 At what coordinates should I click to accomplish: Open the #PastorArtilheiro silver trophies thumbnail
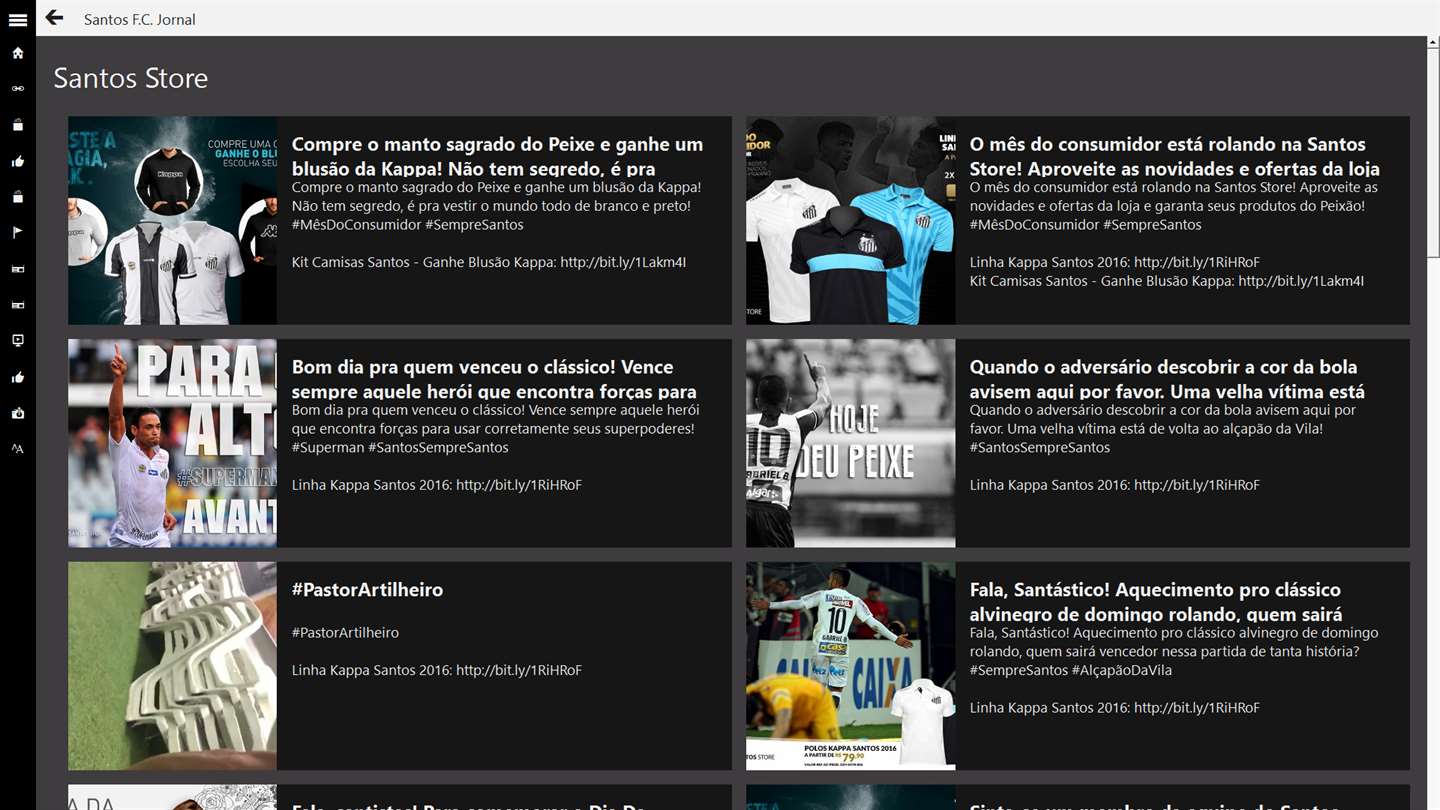click(x=172, y=666)
